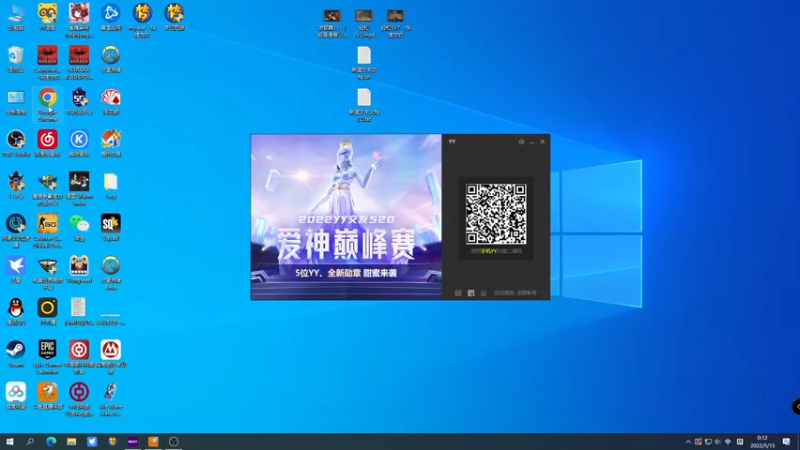Viewport: 800px width, 450px height.
Task: Open the mp4 video file thumbnail
Action: click(x=364, y=23)
